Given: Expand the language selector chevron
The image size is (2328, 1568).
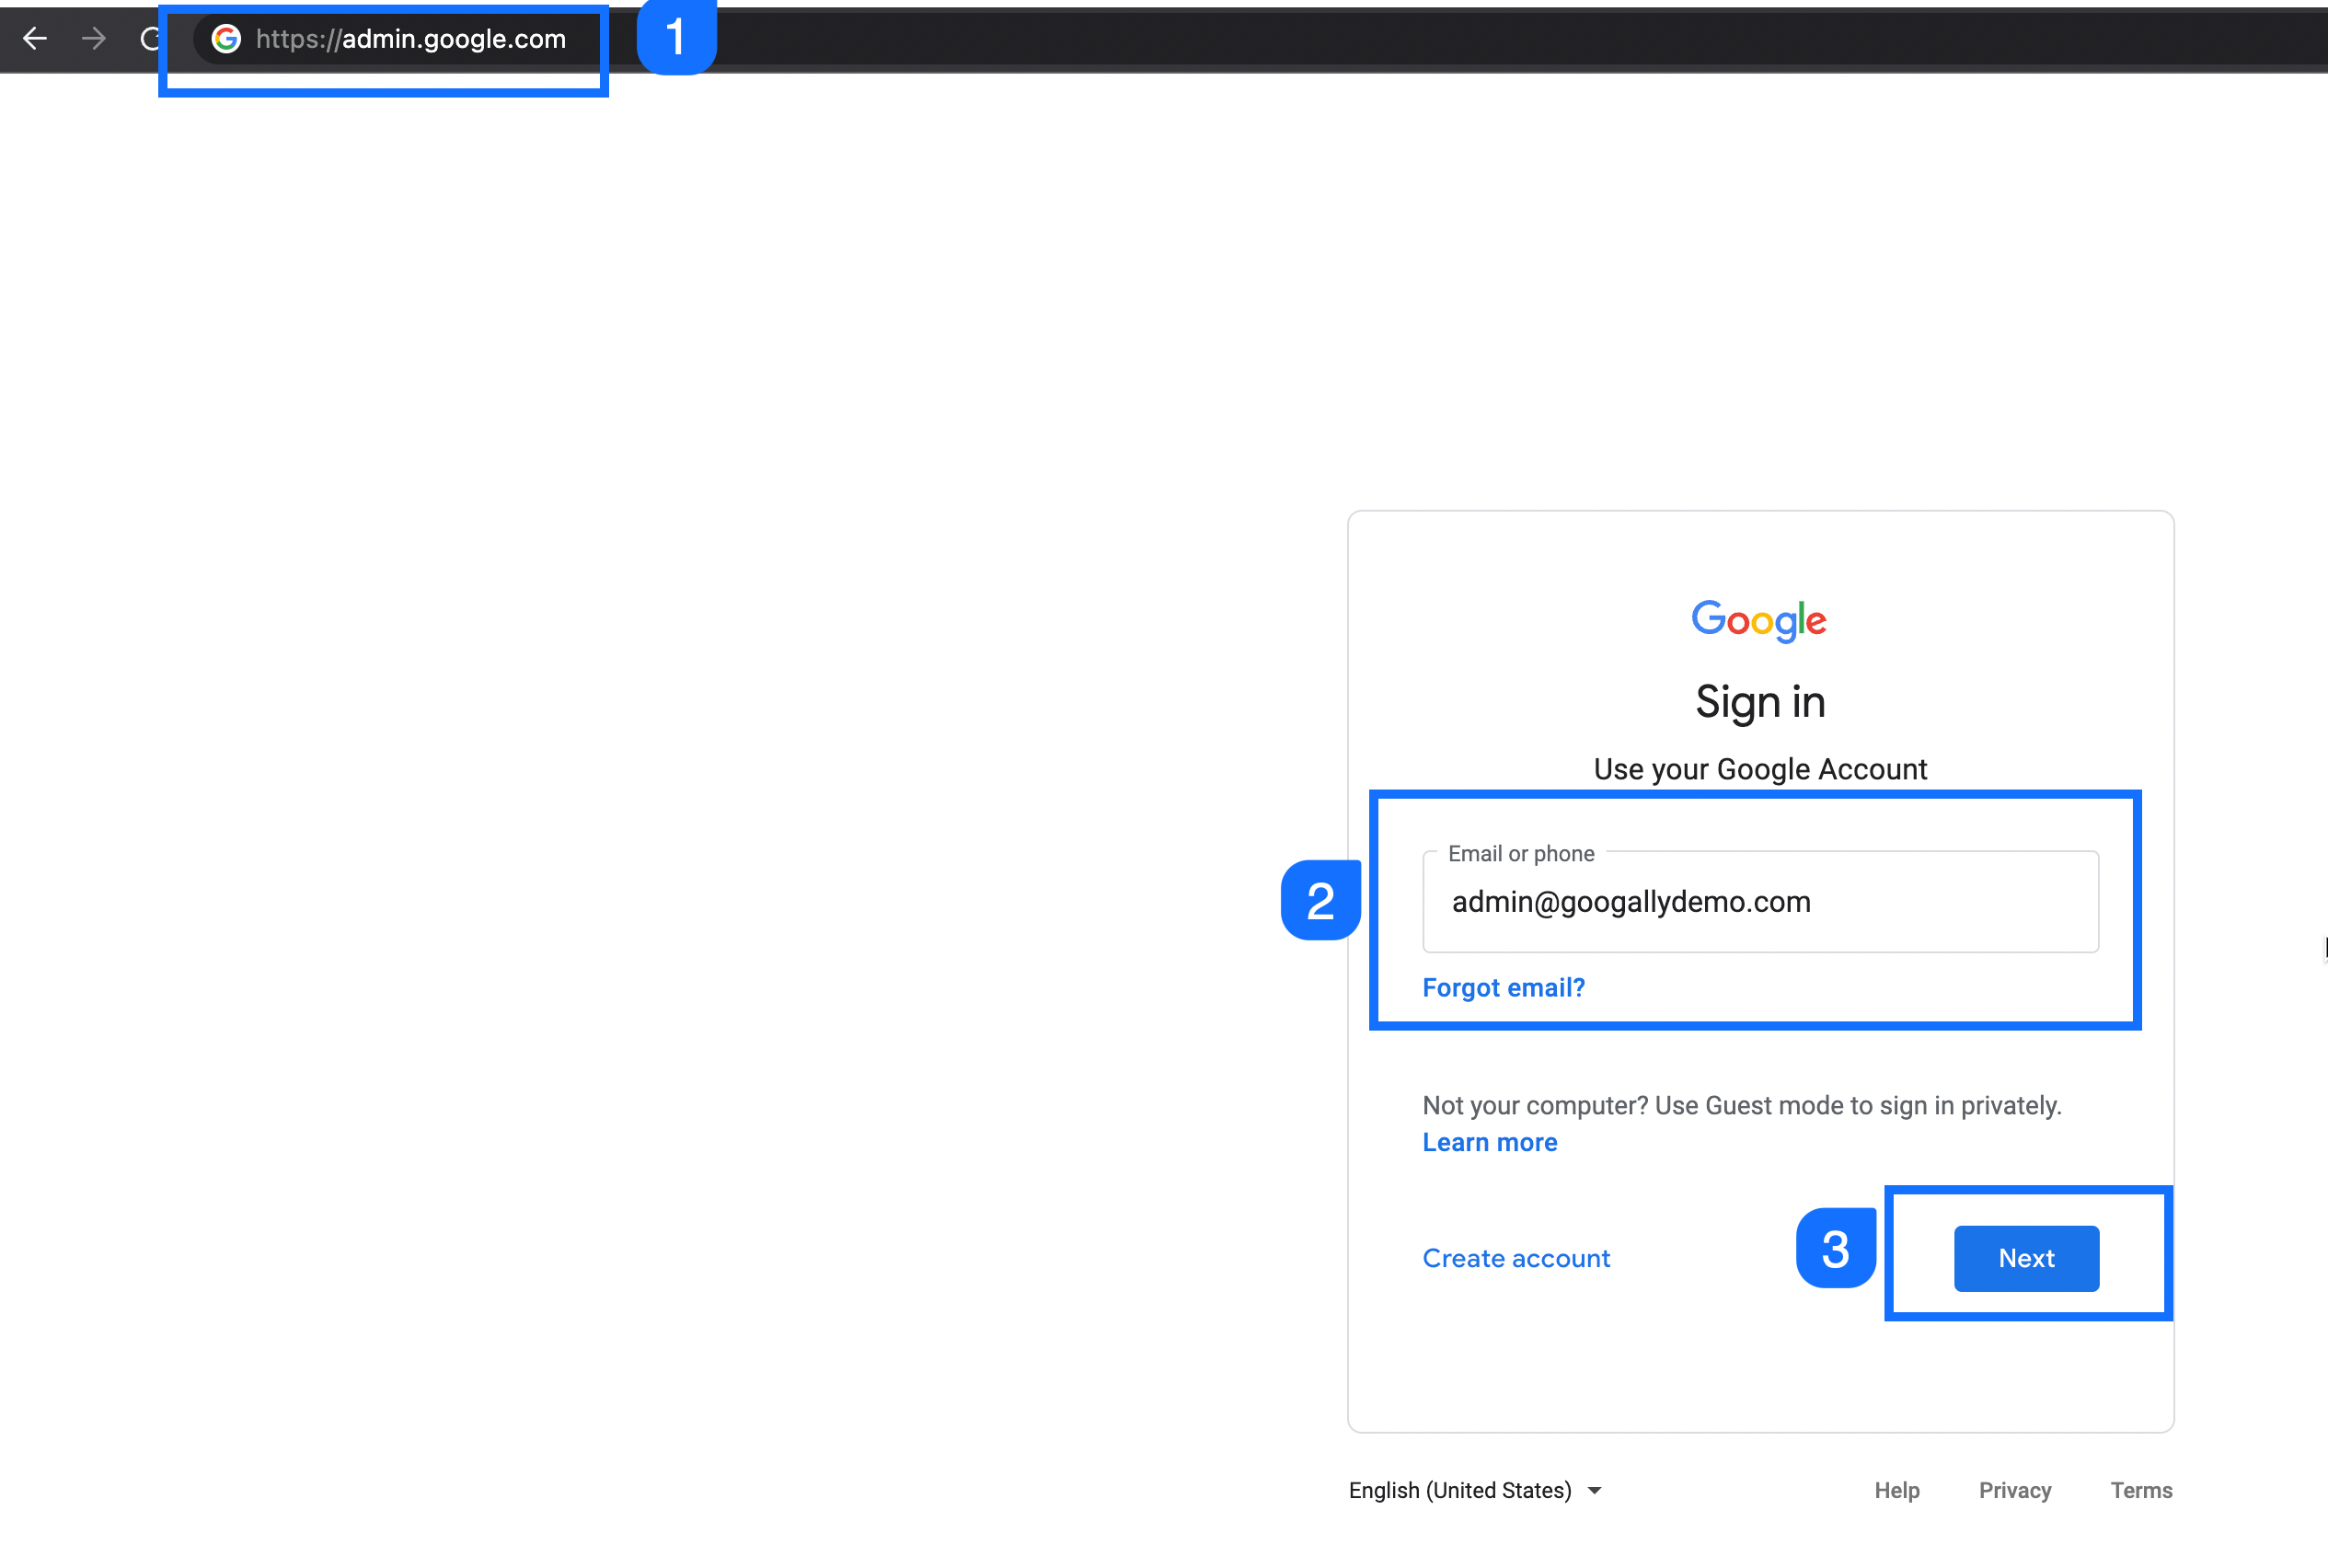Looking at the screenshot, I should [x=1595, y=1489].
